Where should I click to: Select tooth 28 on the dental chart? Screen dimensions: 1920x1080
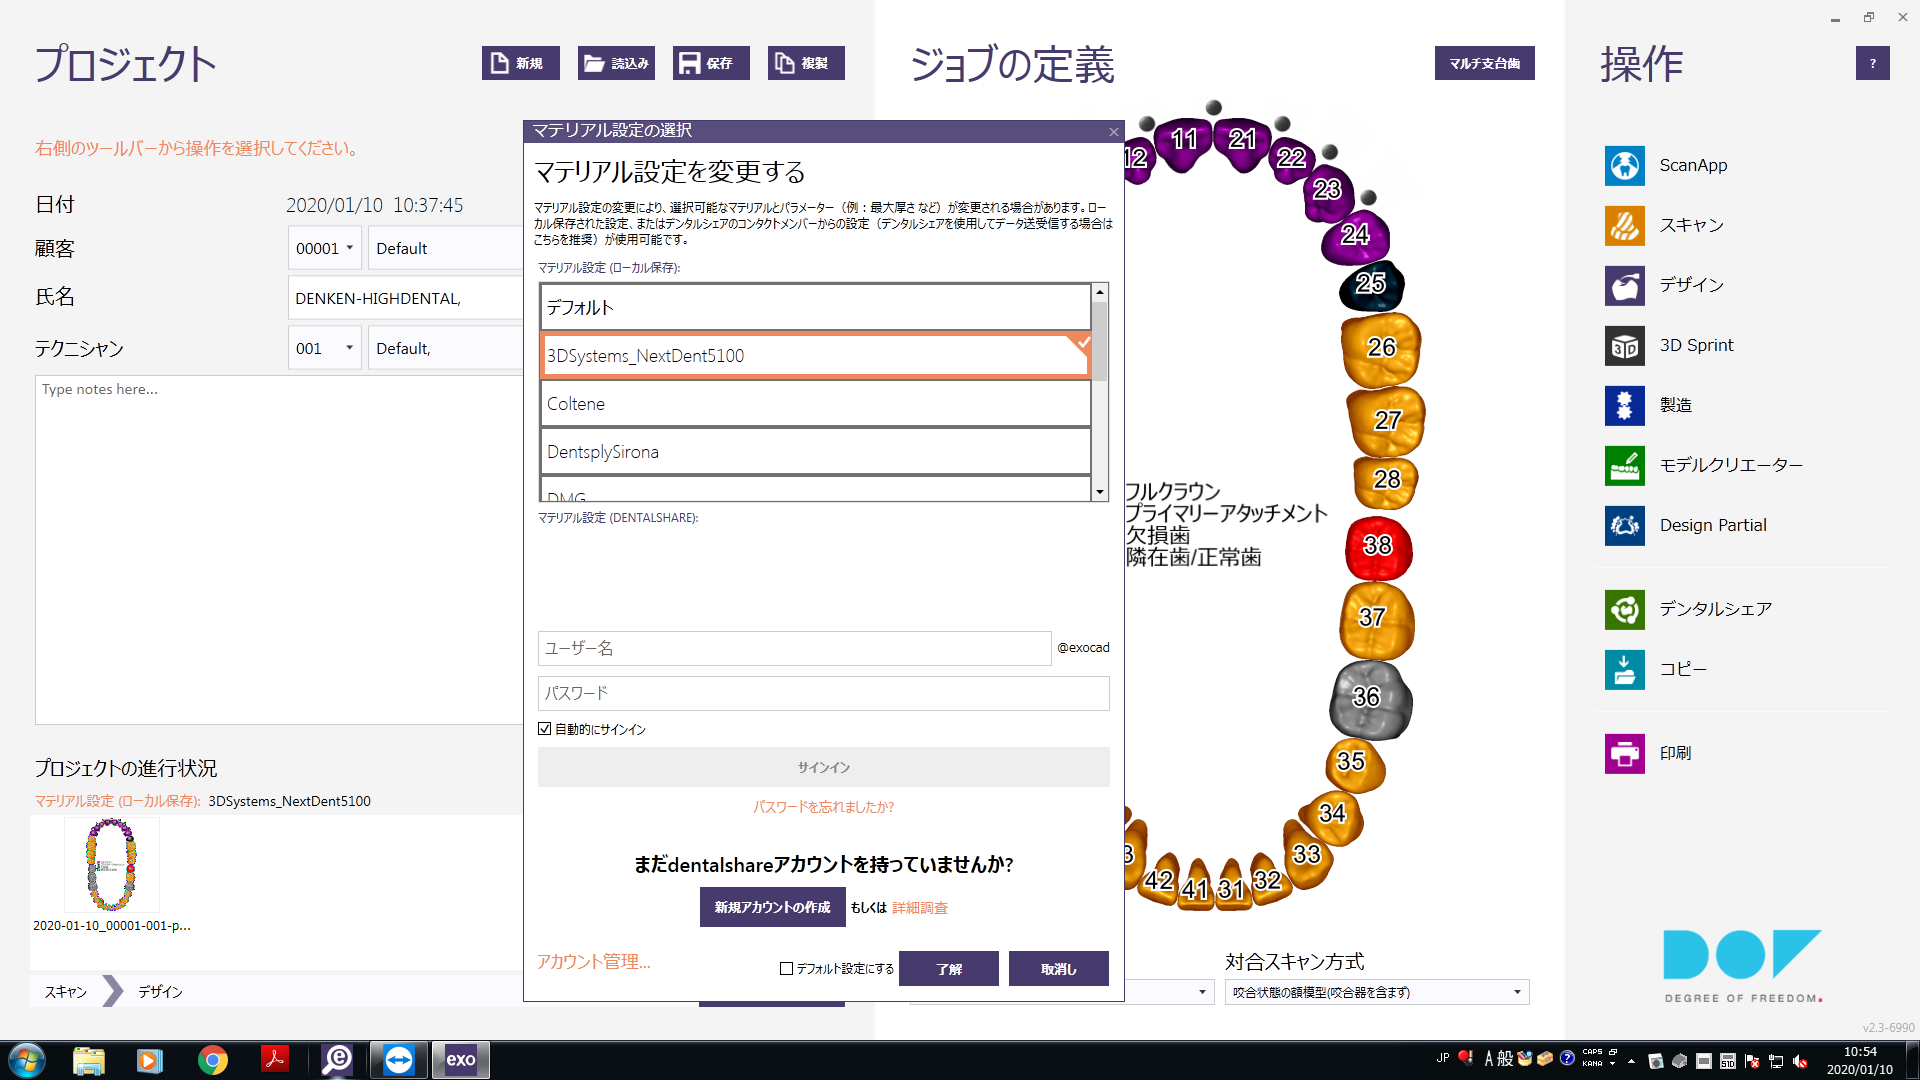tap(1386, 481)
